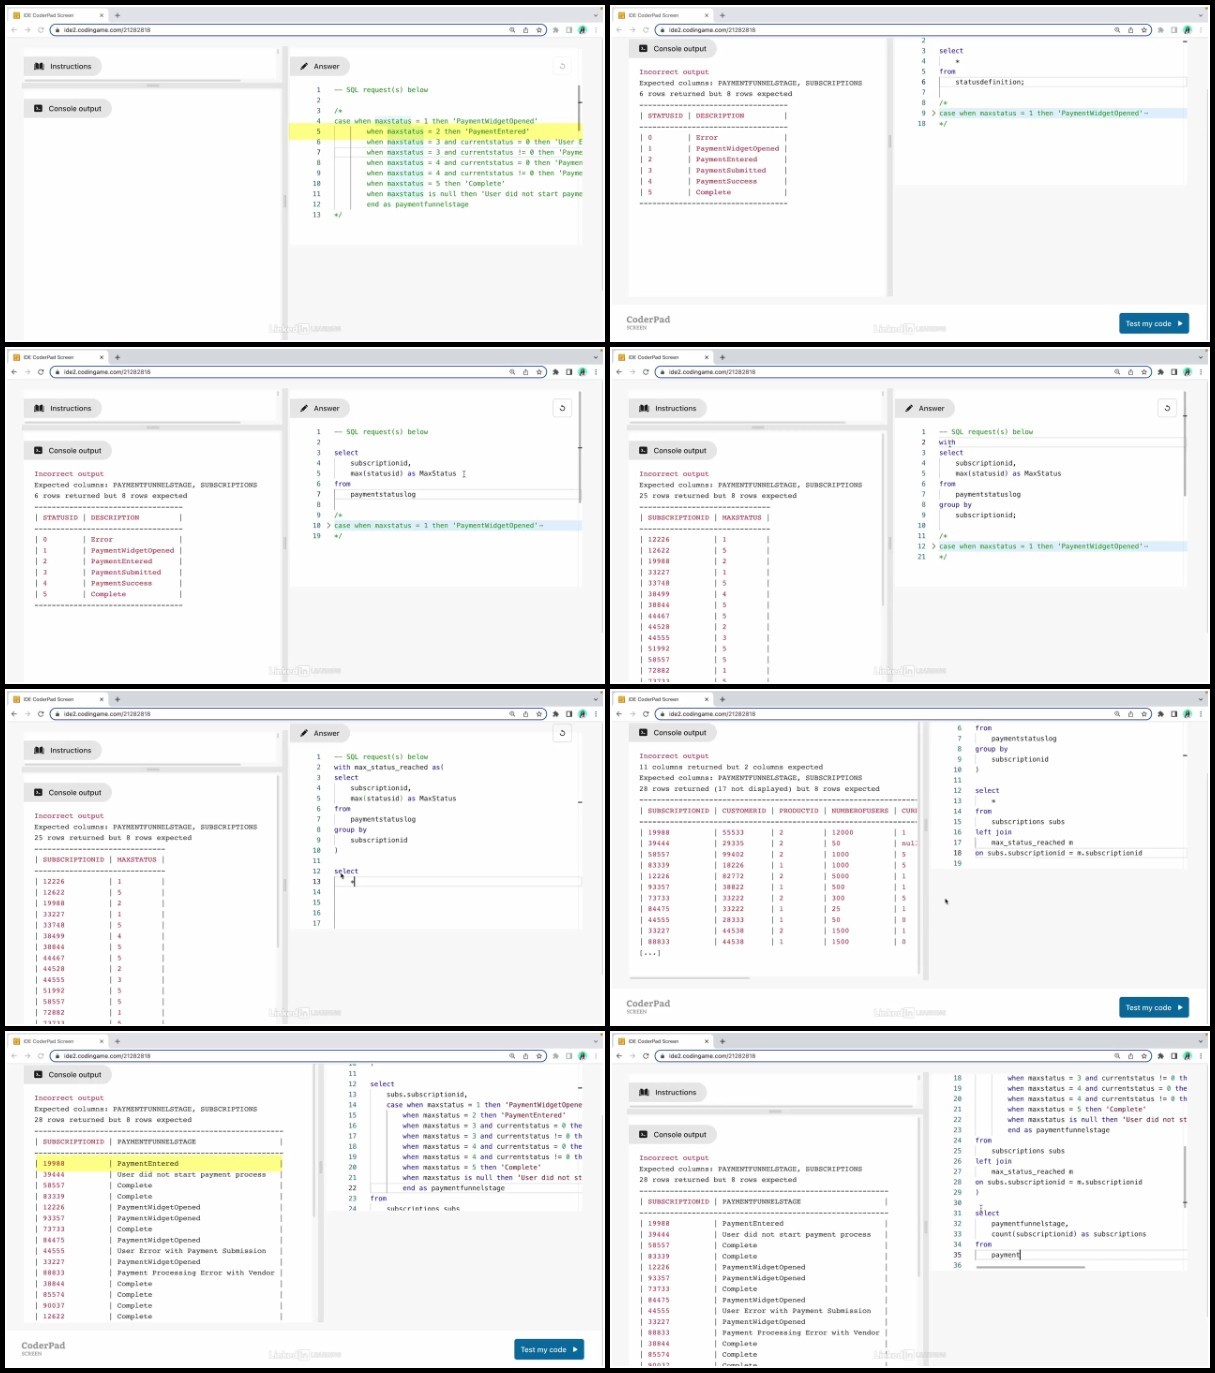This screenshot has height=1373, width=1215.
Task: Test my code in highlighted-19988 window
Action: pos(549,1349)
